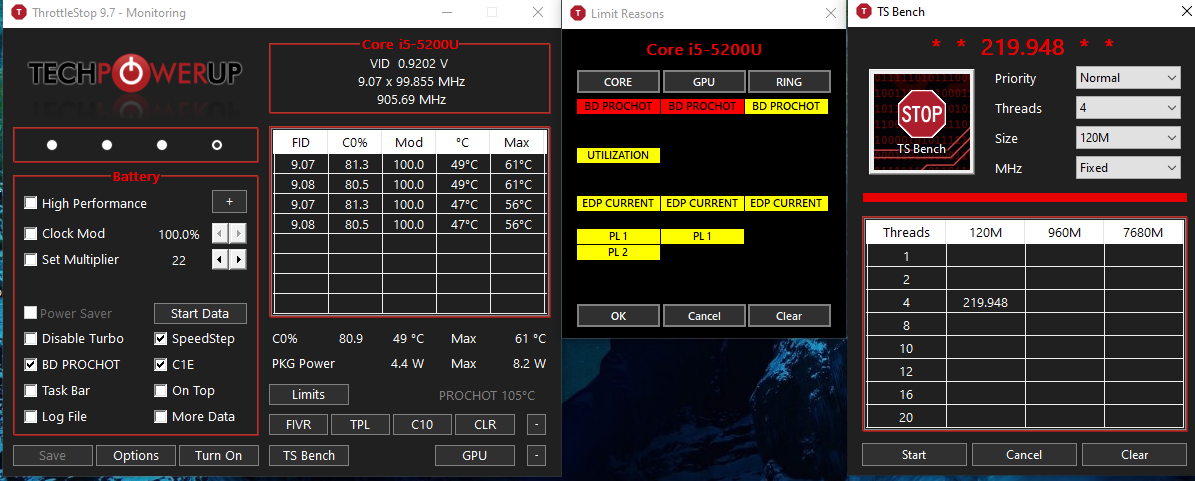Open TS Bench from ThrottleStop
This screenshot has width=1195, height=481.
tap(309, 455)
